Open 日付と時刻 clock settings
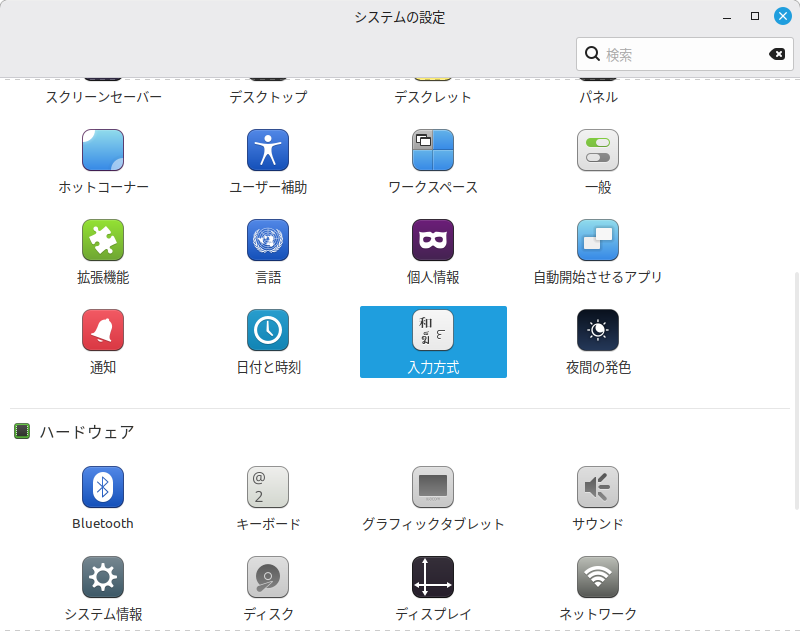This screenshot has height=632, width=800. 268,330
